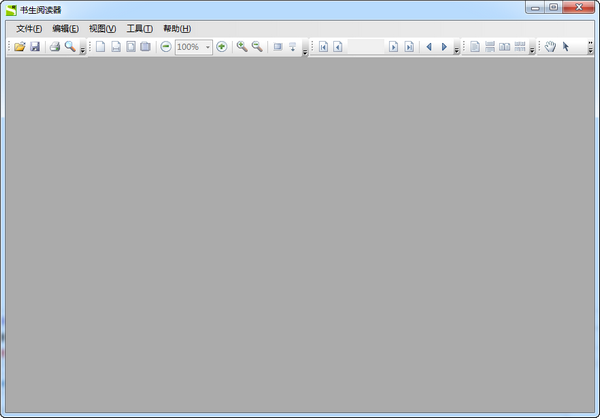Click the Print icon
This screenshot has height=418, width=600.
coord(55,47)
